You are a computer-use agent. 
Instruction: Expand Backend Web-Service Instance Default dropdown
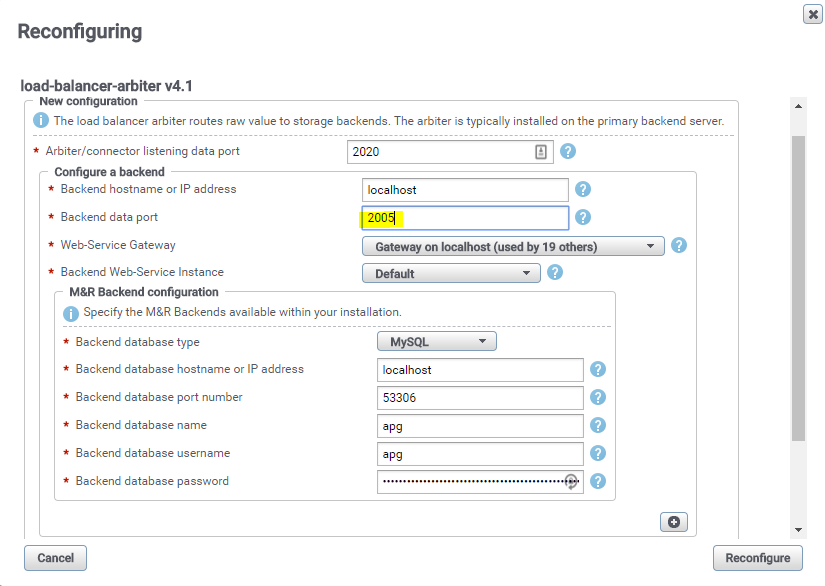[x=450, y=273]
